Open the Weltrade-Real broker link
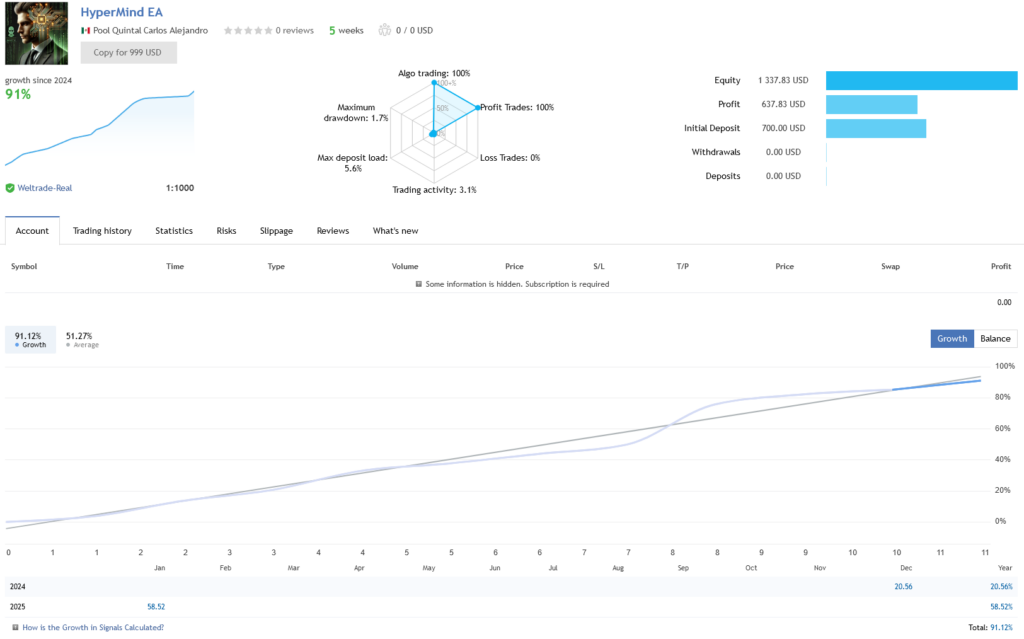The image size is (1024, 639). [x=44, y=188]
